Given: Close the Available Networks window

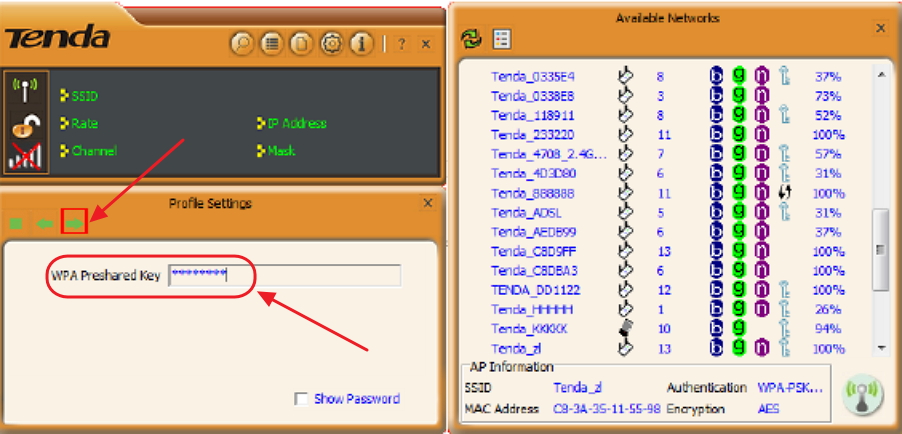Looking at the screenshot, I should pyautogui.click(x=880, y=28).
